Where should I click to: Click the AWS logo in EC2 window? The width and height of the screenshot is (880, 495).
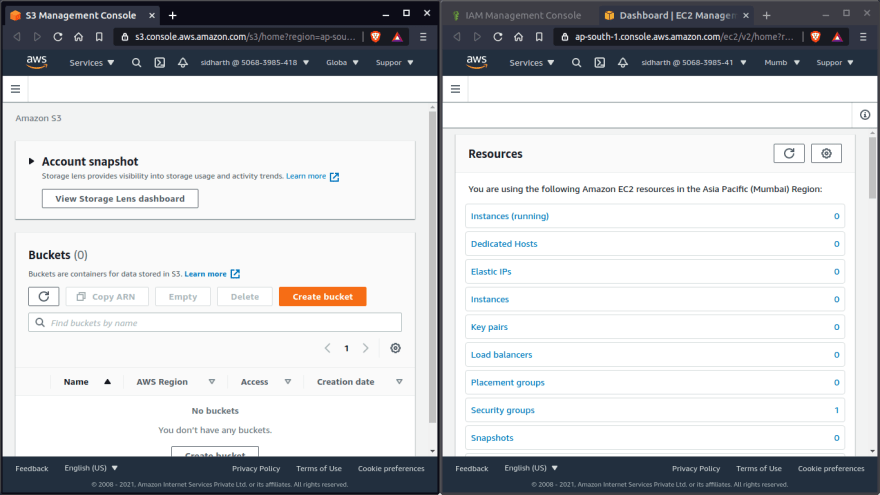tap(477, 62)
